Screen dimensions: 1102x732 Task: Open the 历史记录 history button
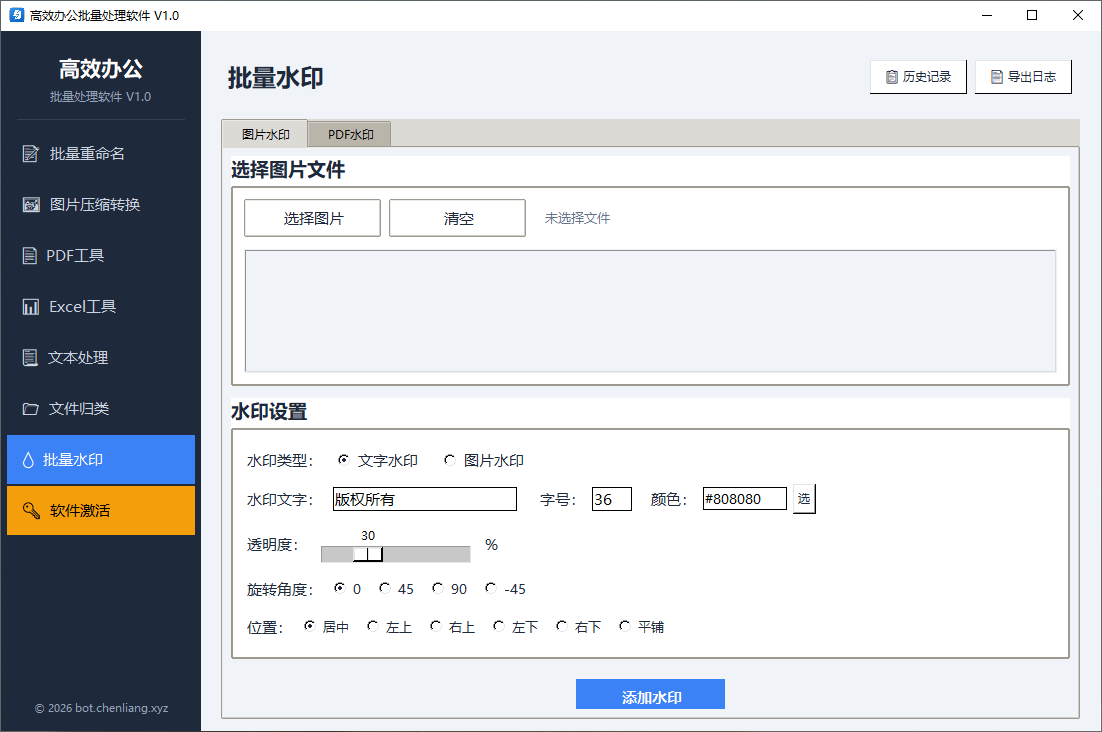(918, 77)
